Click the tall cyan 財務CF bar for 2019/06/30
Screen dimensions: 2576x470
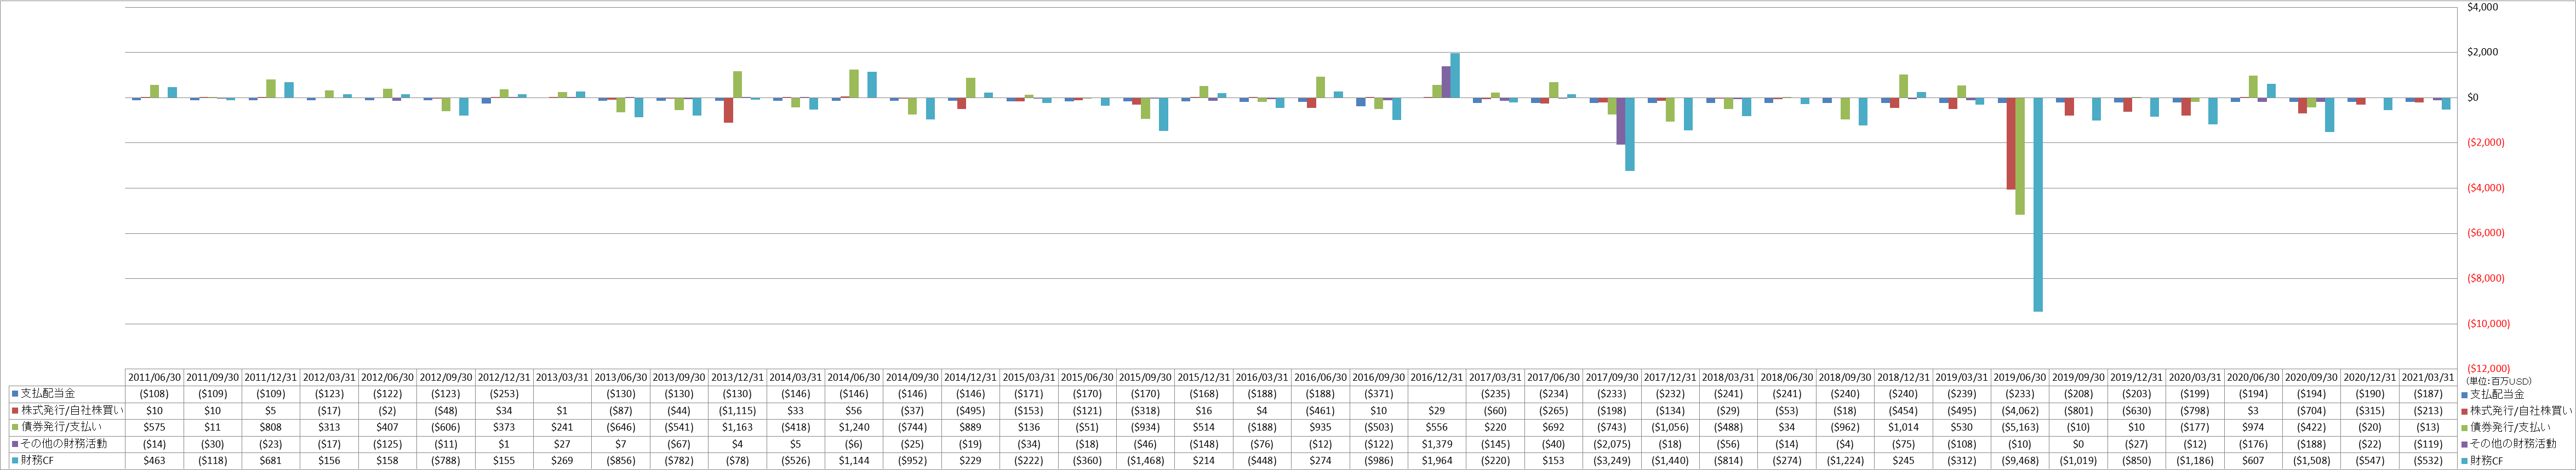(2037, 205)
